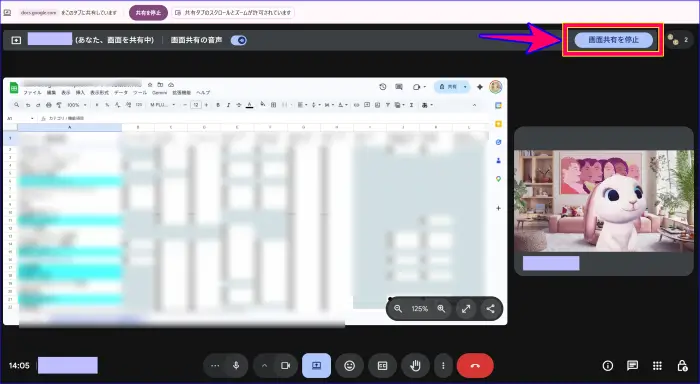Click the plus add-ons icon in side panel

click(498, 208)
